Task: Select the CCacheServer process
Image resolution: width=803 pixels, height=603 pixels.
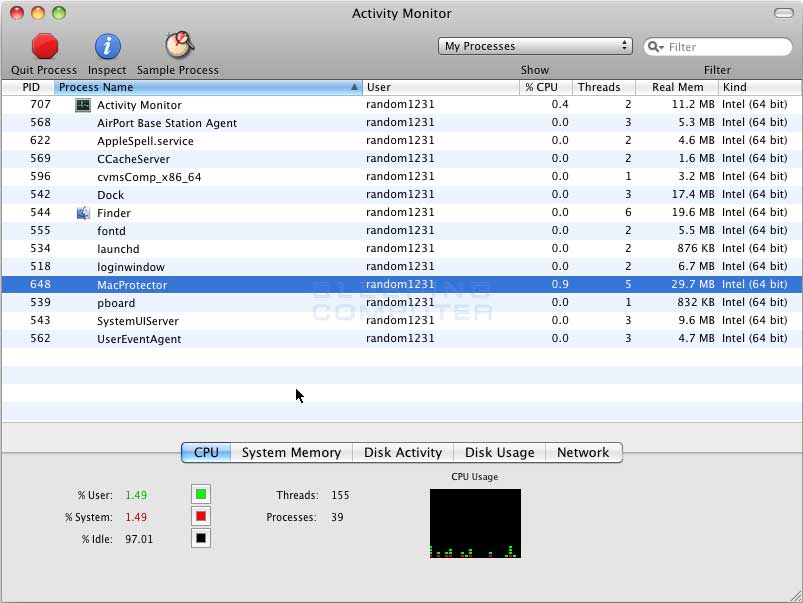Action: coord(402,158)
